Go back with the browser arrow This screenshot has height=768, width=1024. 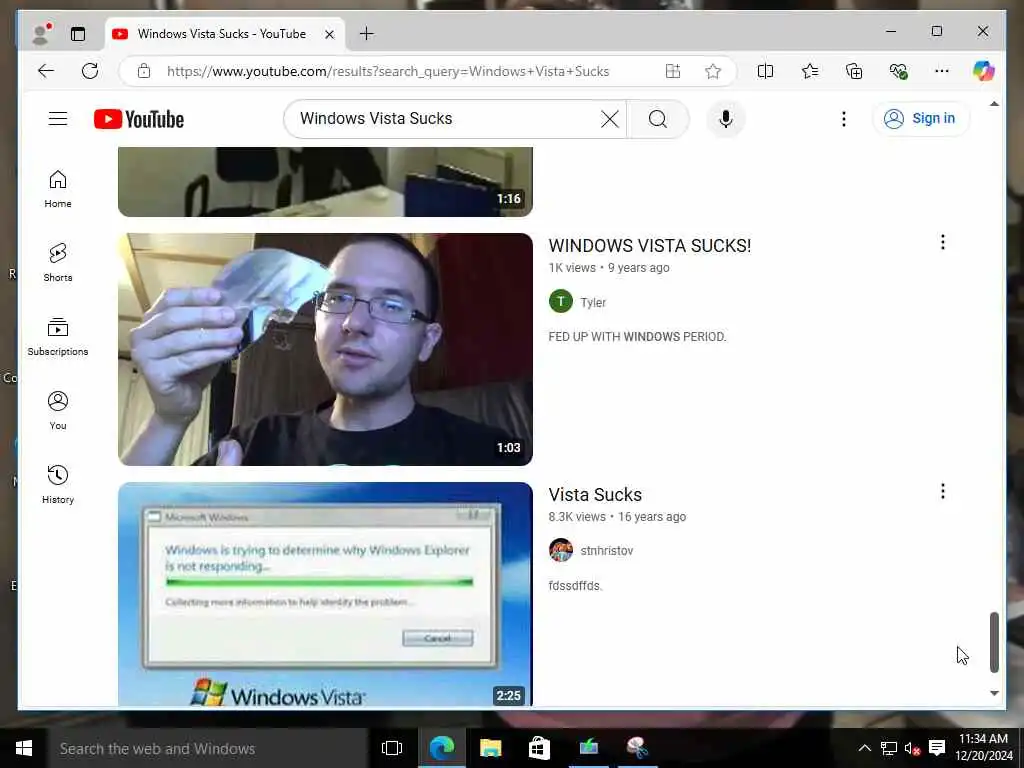(x=46, y=71)
